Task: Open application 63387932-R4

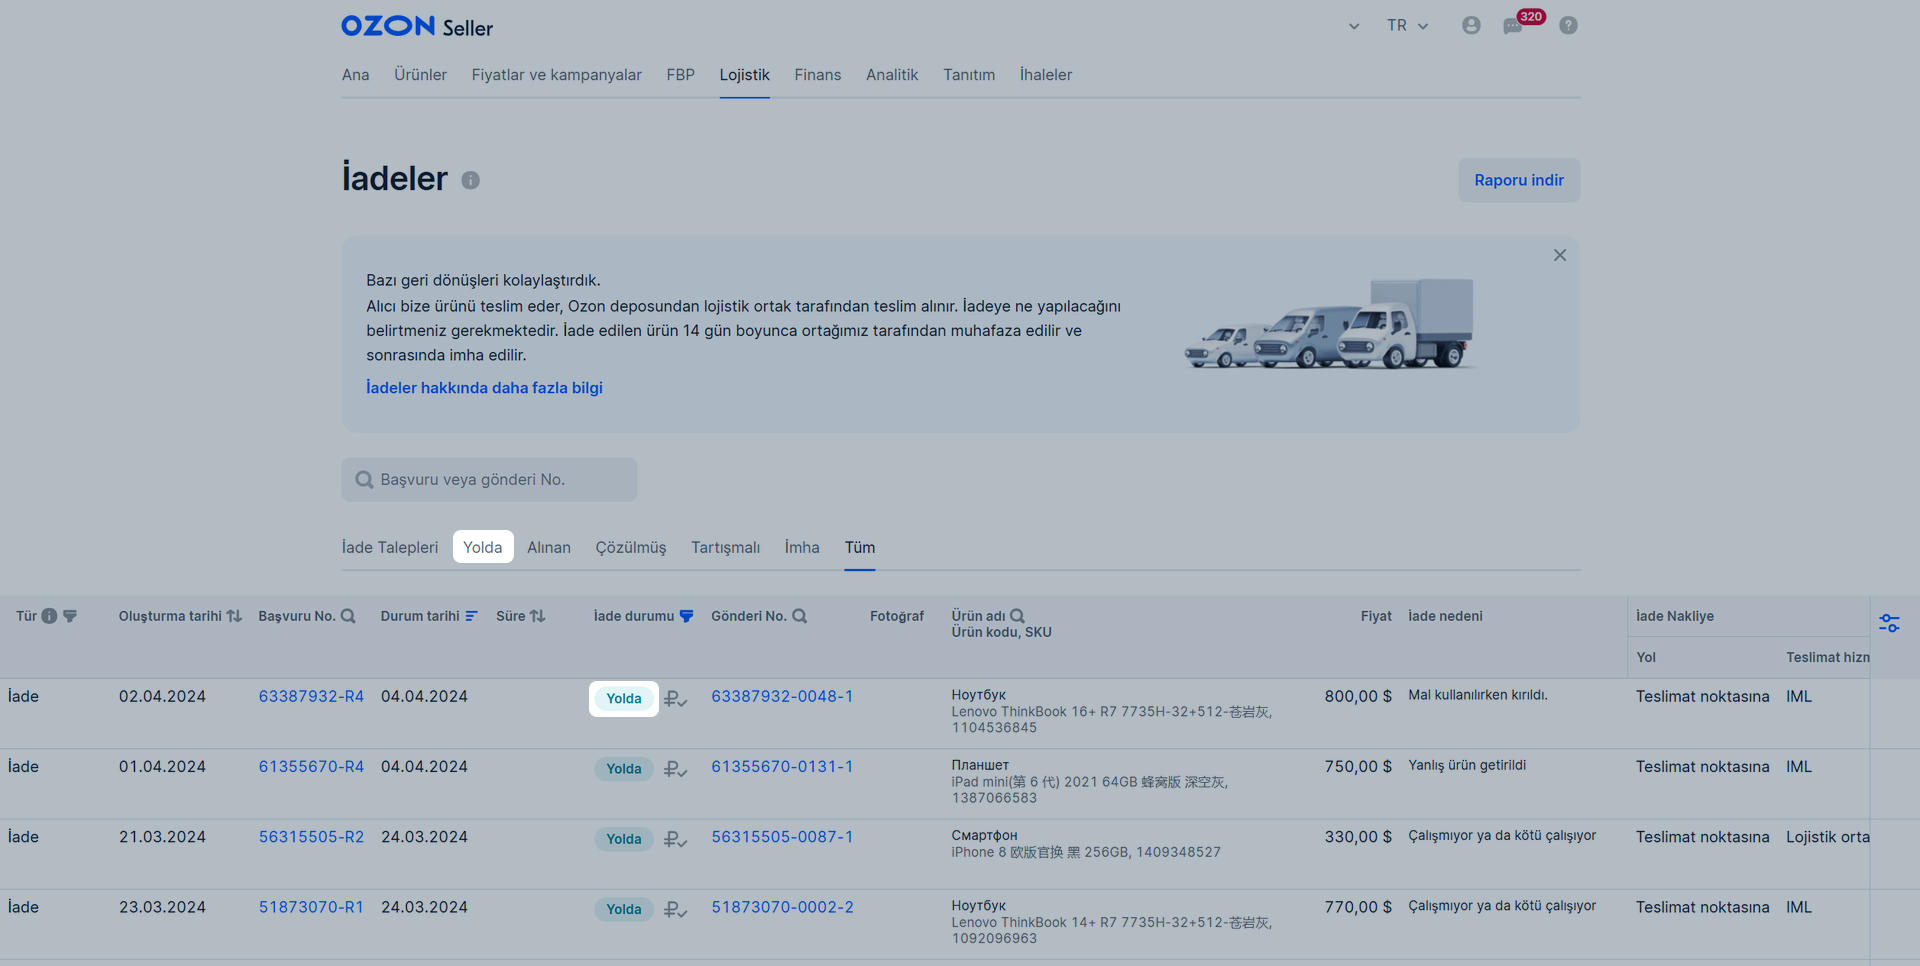Action: (311, 697)
